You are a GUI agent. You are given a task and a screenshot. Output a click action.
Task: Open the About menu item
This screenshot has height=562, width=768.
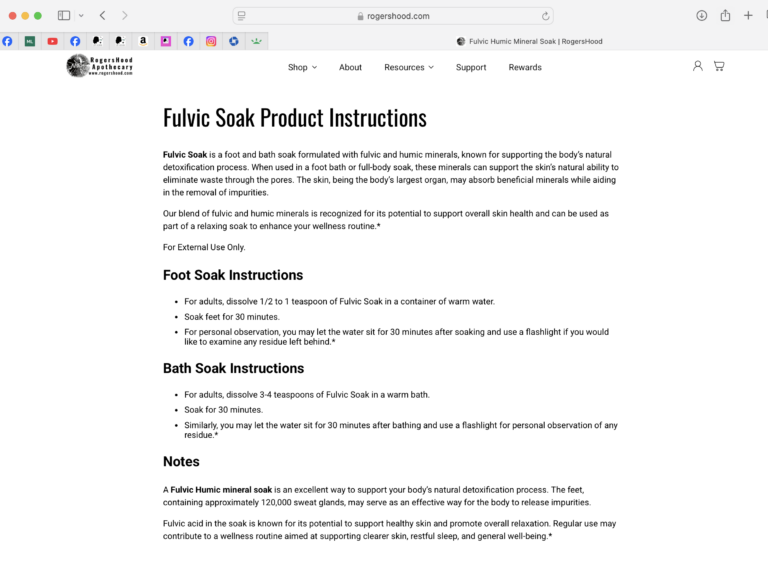tap(350, 67)
